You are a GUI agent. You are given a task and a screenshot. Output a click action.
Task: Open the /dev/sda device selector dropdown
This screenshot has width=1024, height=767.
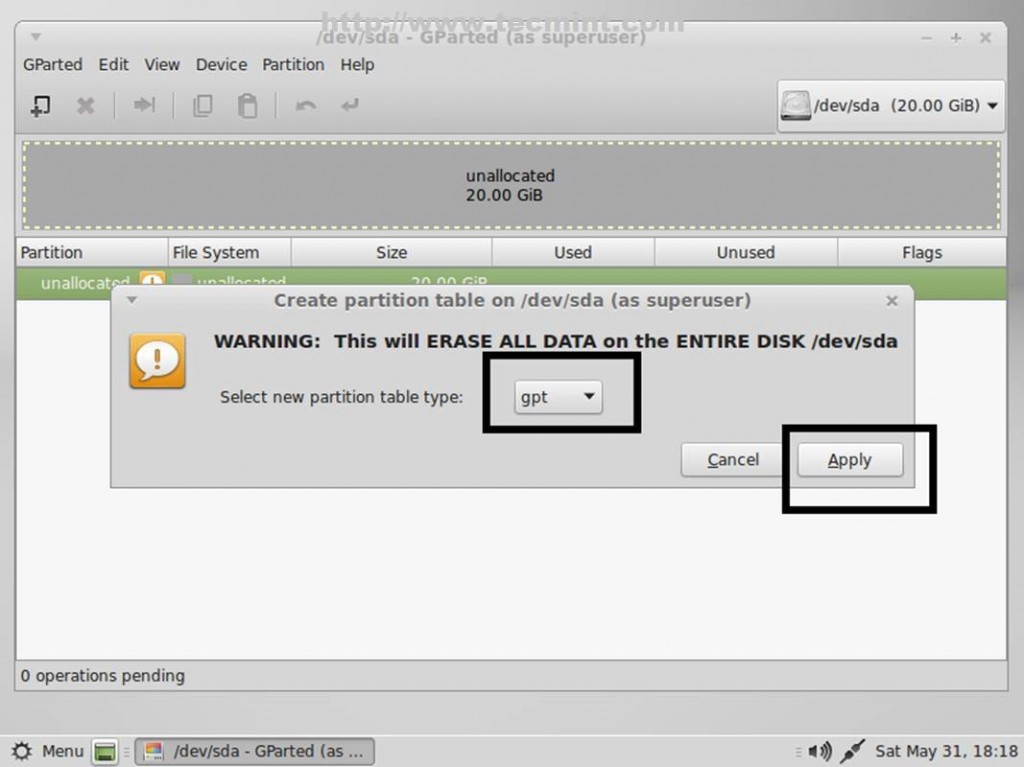(x=890, y=104)
